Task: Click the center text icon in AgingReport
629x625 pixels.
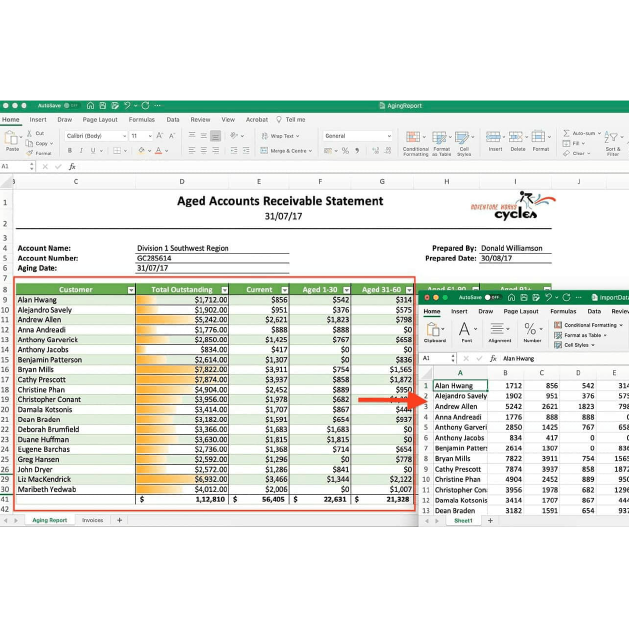Action: point(204,150)
